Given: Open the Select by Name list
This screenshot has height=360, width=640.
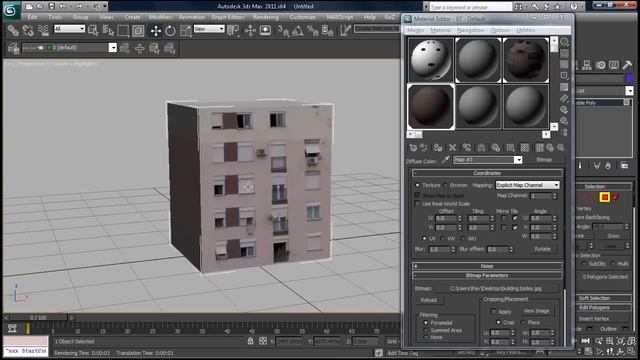Looking at the screenshot, I should click(108, 31).
